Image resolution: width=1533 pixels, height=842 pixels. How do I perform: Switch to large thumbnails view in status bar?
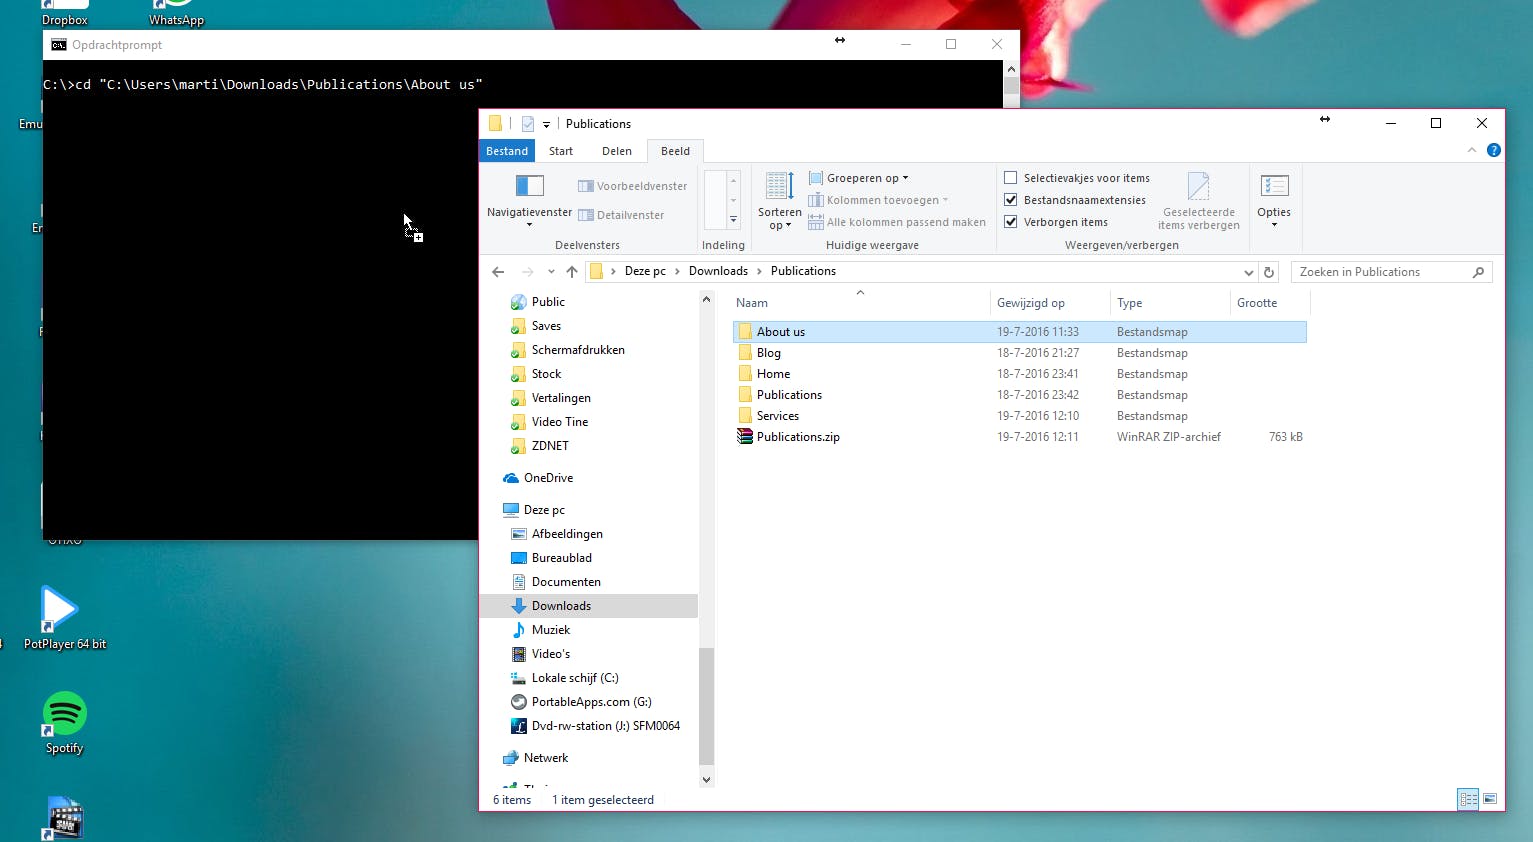1490,799
